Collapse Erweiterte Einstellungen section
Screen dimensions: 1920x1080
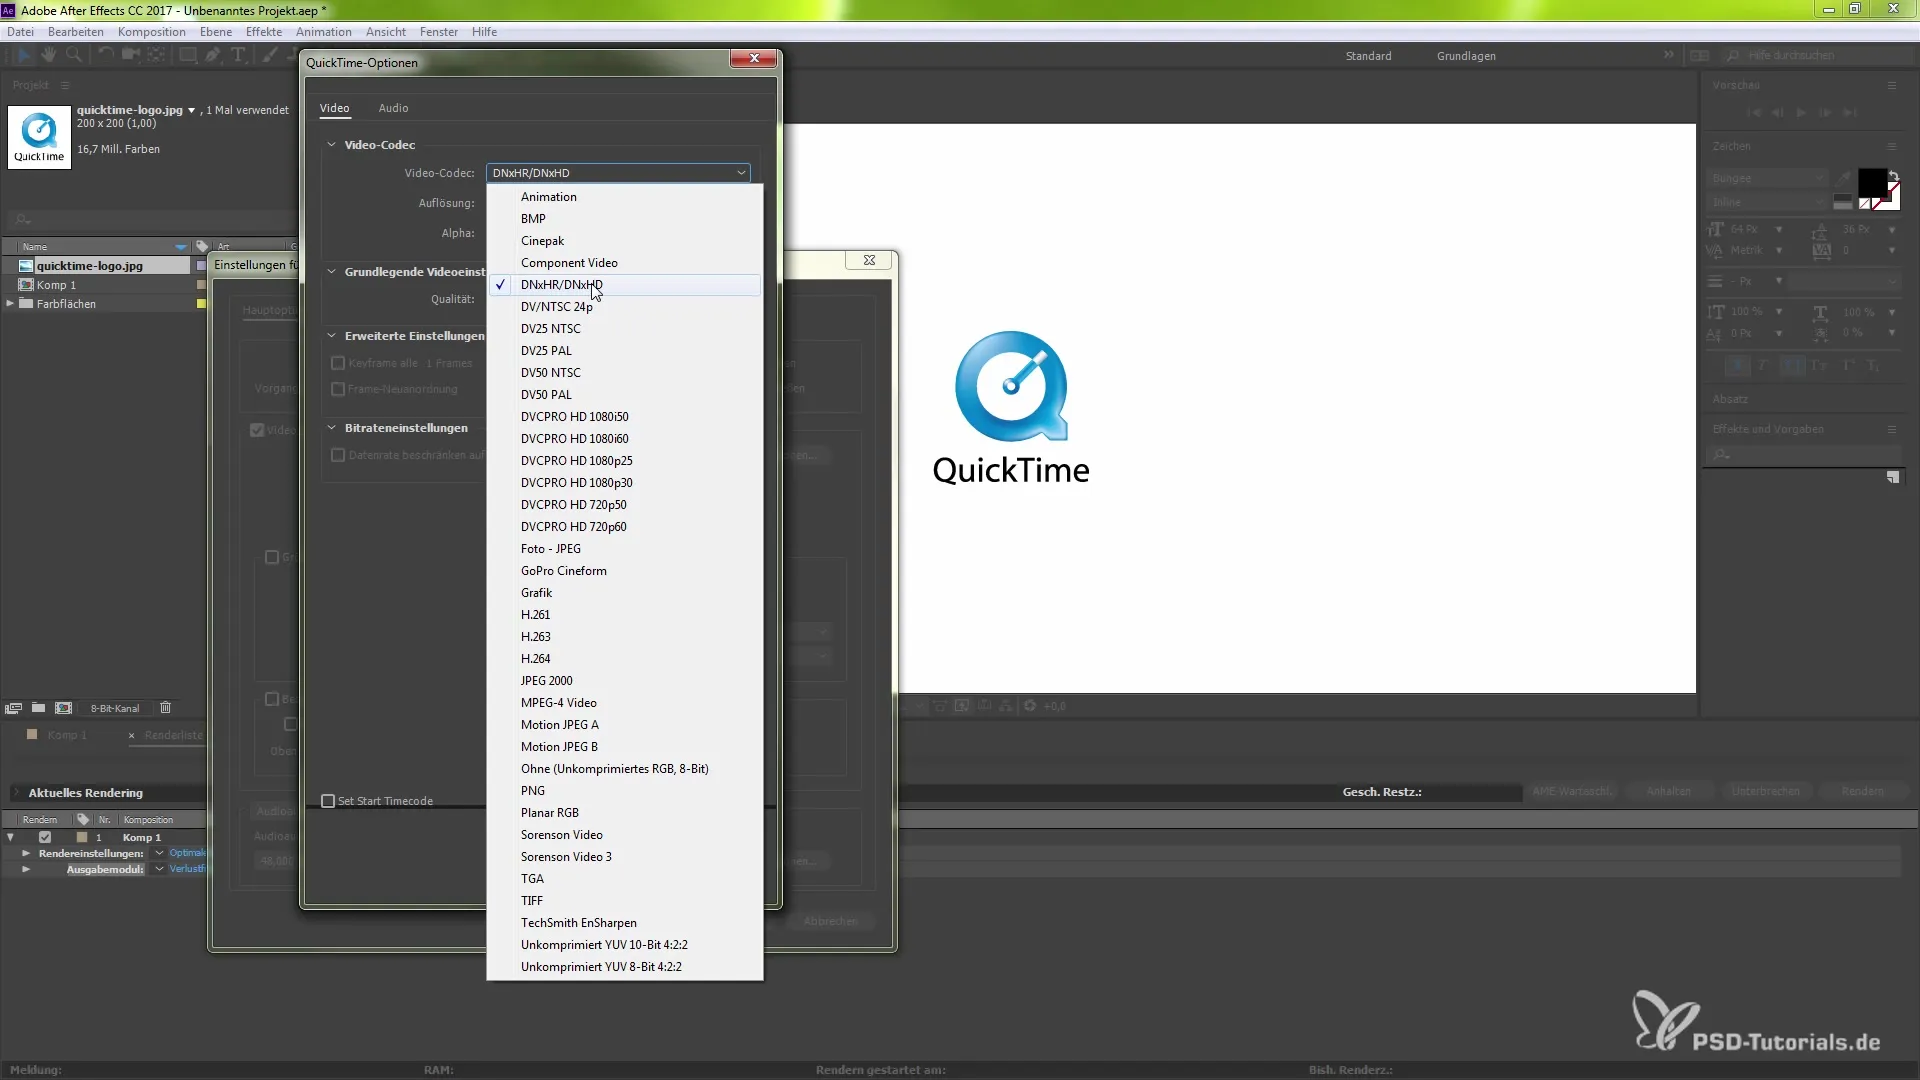331,335
